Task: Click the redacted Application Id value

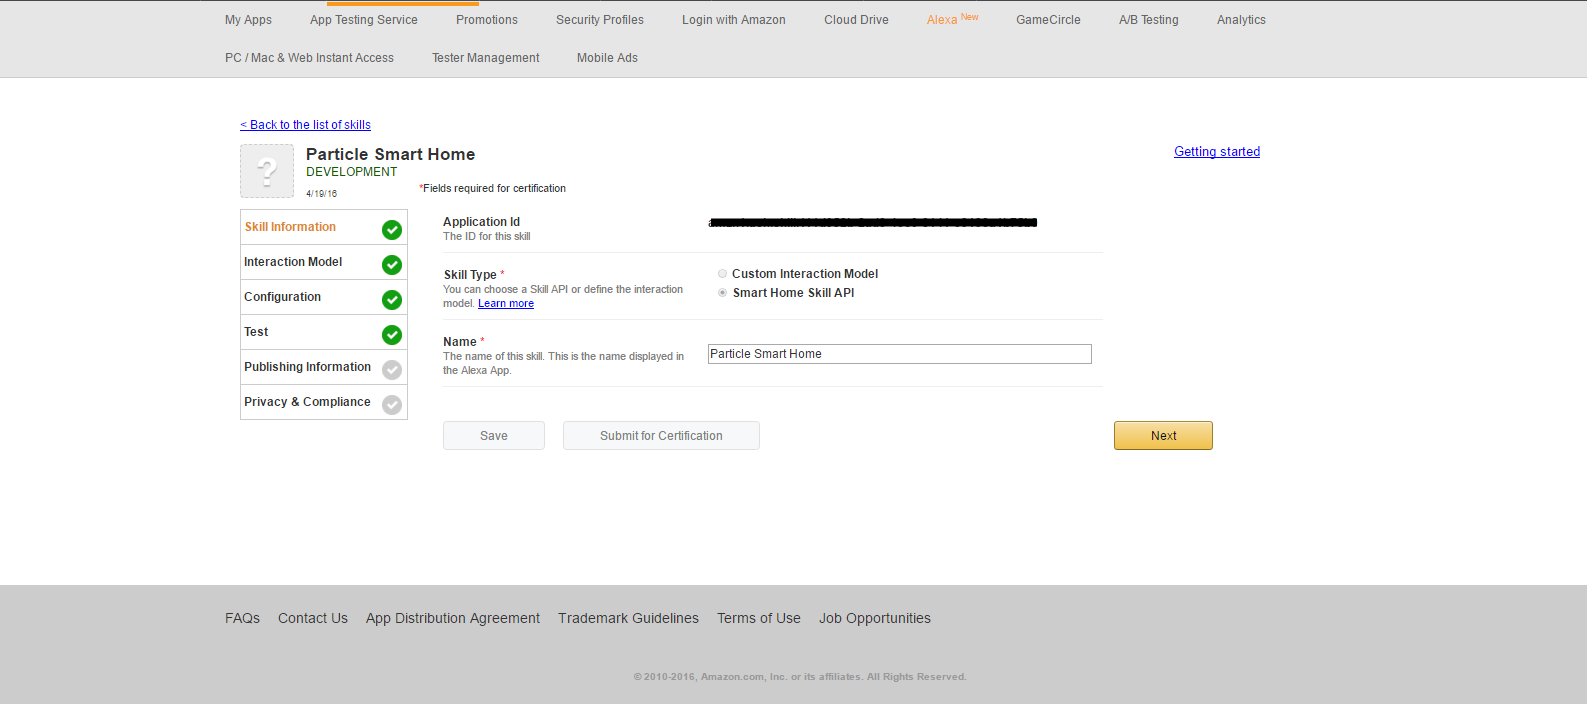Action: pyautogui.click(x=873, y=222)
